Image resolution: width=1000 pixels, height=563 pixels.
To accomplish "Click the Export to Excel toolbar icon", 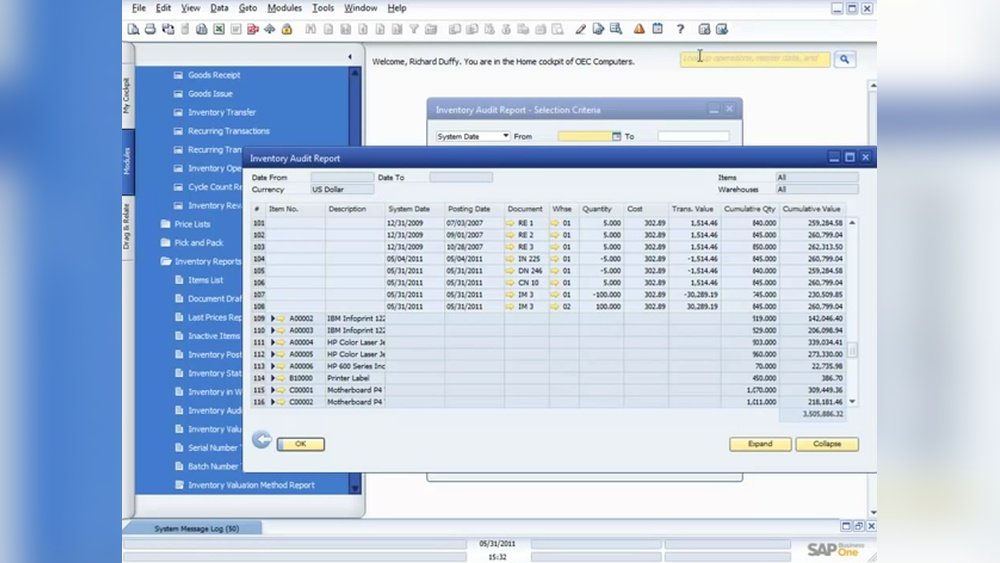I will [x=219, y=29].
